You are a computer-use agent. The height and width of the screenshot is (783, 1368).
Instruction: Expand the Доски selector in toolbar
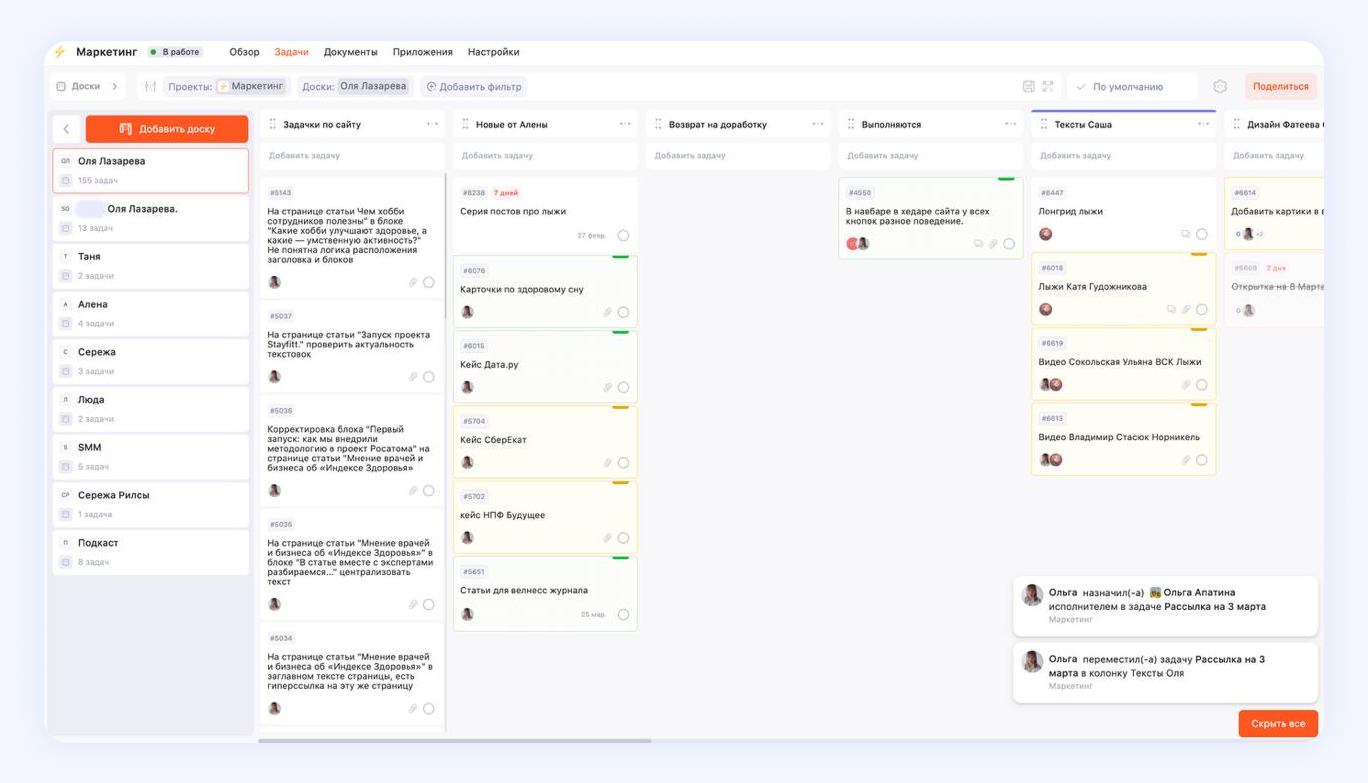click(x=88, y=87)
